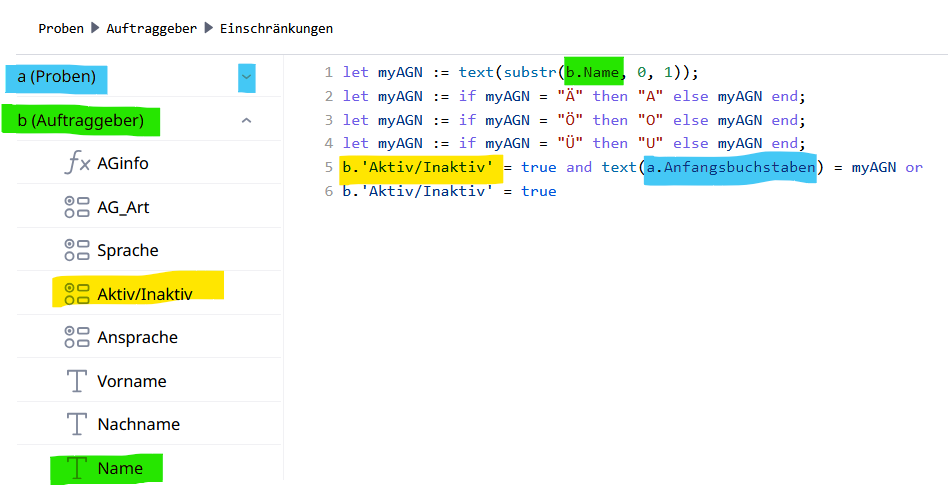
Task: Open the Proben breadcrumb item
Action: (61, 29)
